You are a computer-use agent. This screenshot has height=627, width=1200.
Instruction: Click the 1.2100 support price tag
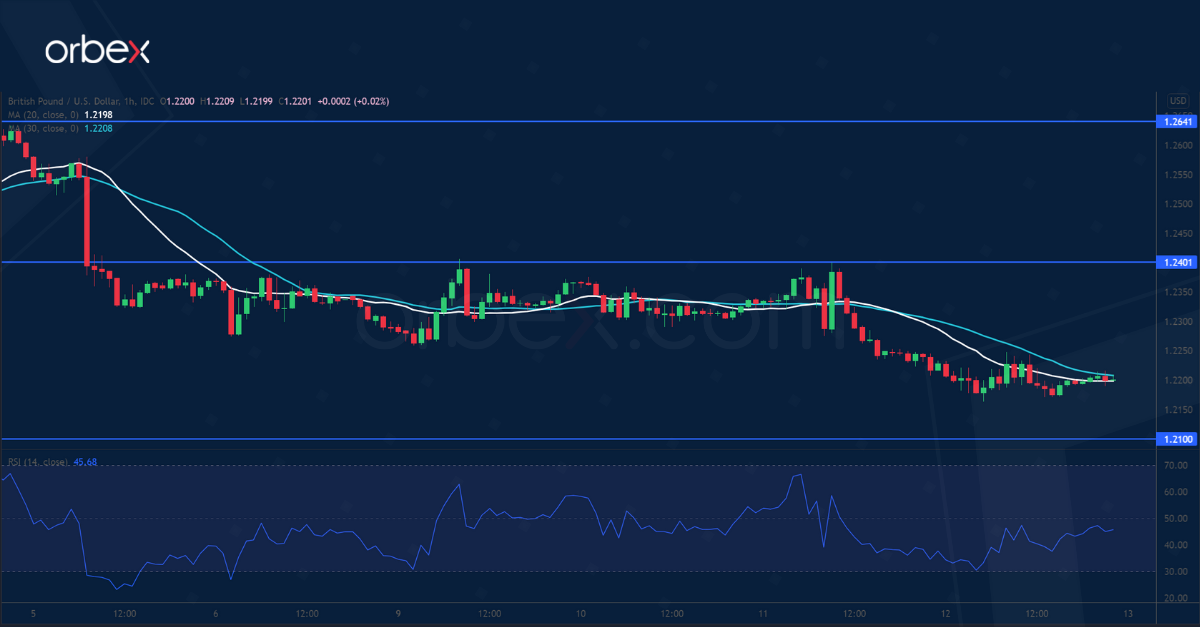point(1177,438)
